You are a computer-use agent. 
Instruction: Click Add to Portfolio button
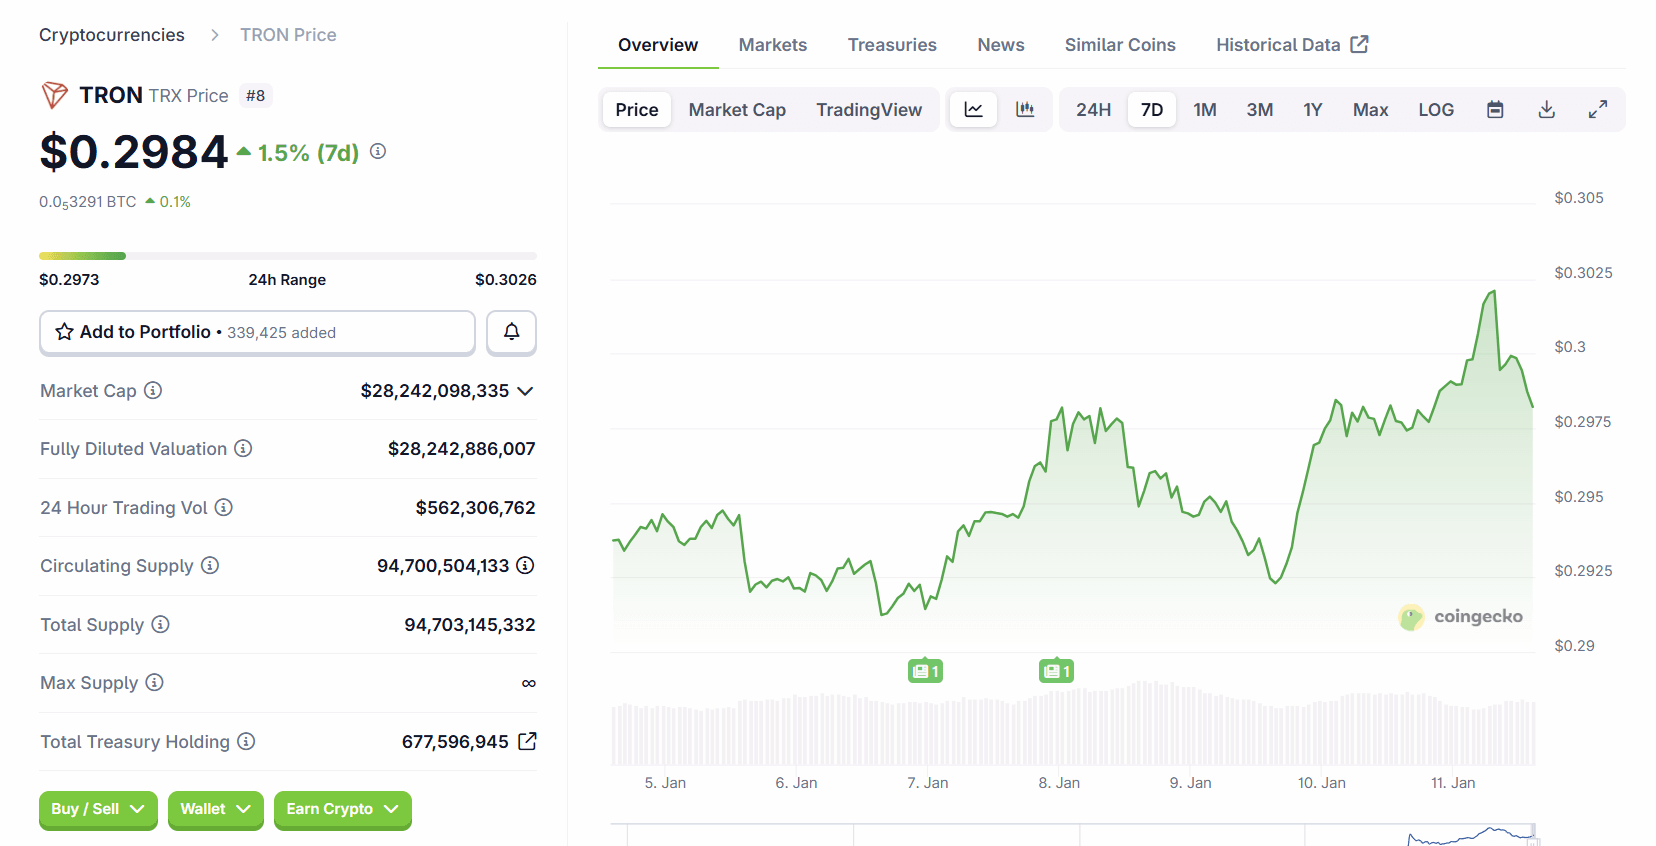tap(257, 332)
